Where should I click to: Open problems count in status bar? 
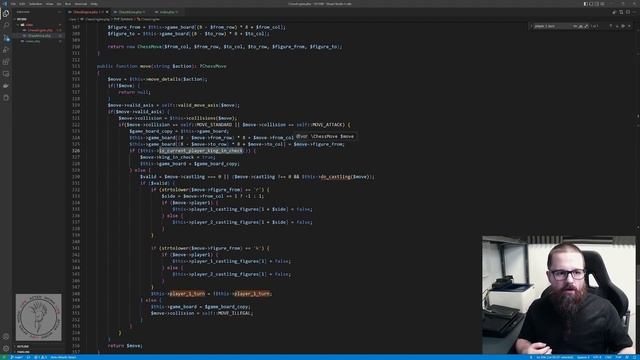(x=40, y=357)
